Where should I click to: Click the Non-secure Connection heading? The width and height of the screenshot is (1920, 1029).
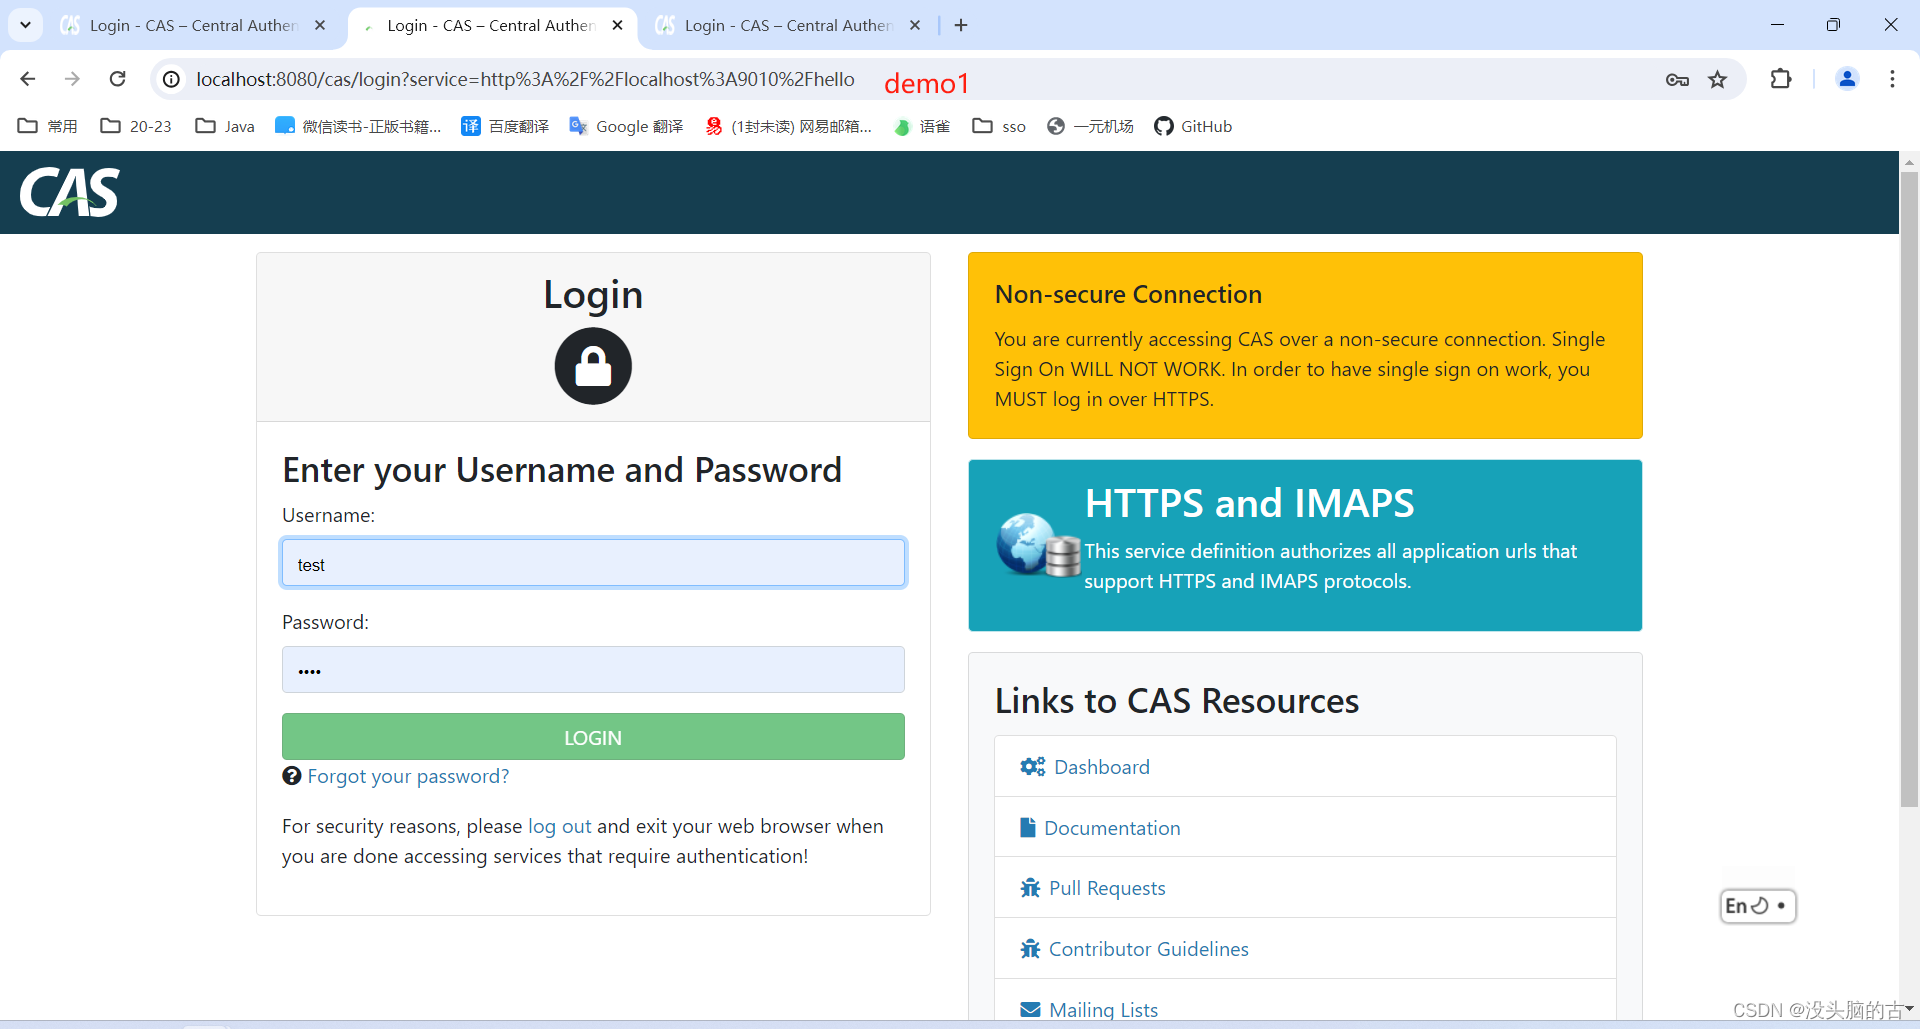point(1128,294)
